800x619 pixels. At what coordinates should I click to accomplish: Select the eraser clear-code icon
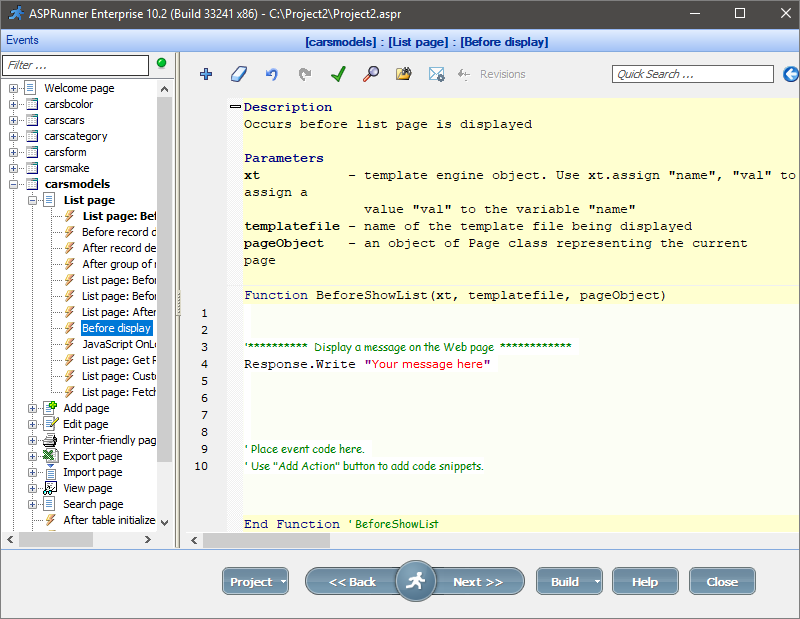pos(238,74)
